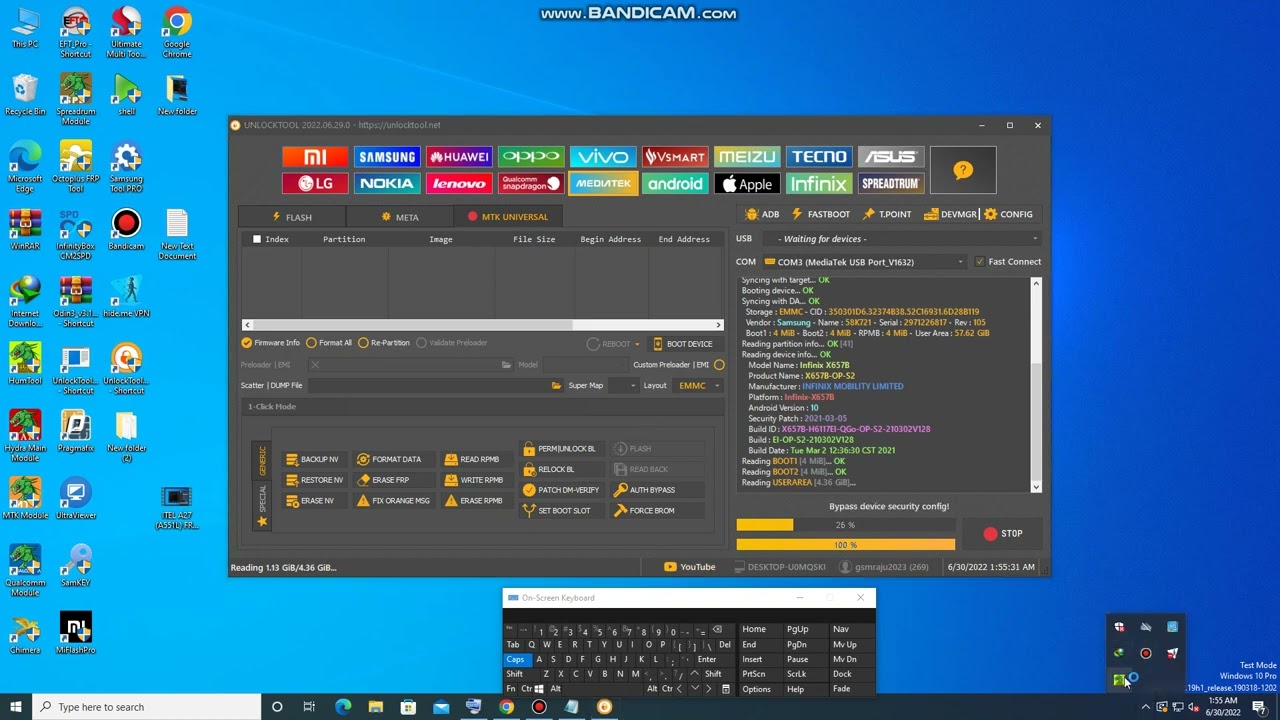Screen dimensions: 1280x720
Task: Select the Tecno brand icon
Action: 819,157
